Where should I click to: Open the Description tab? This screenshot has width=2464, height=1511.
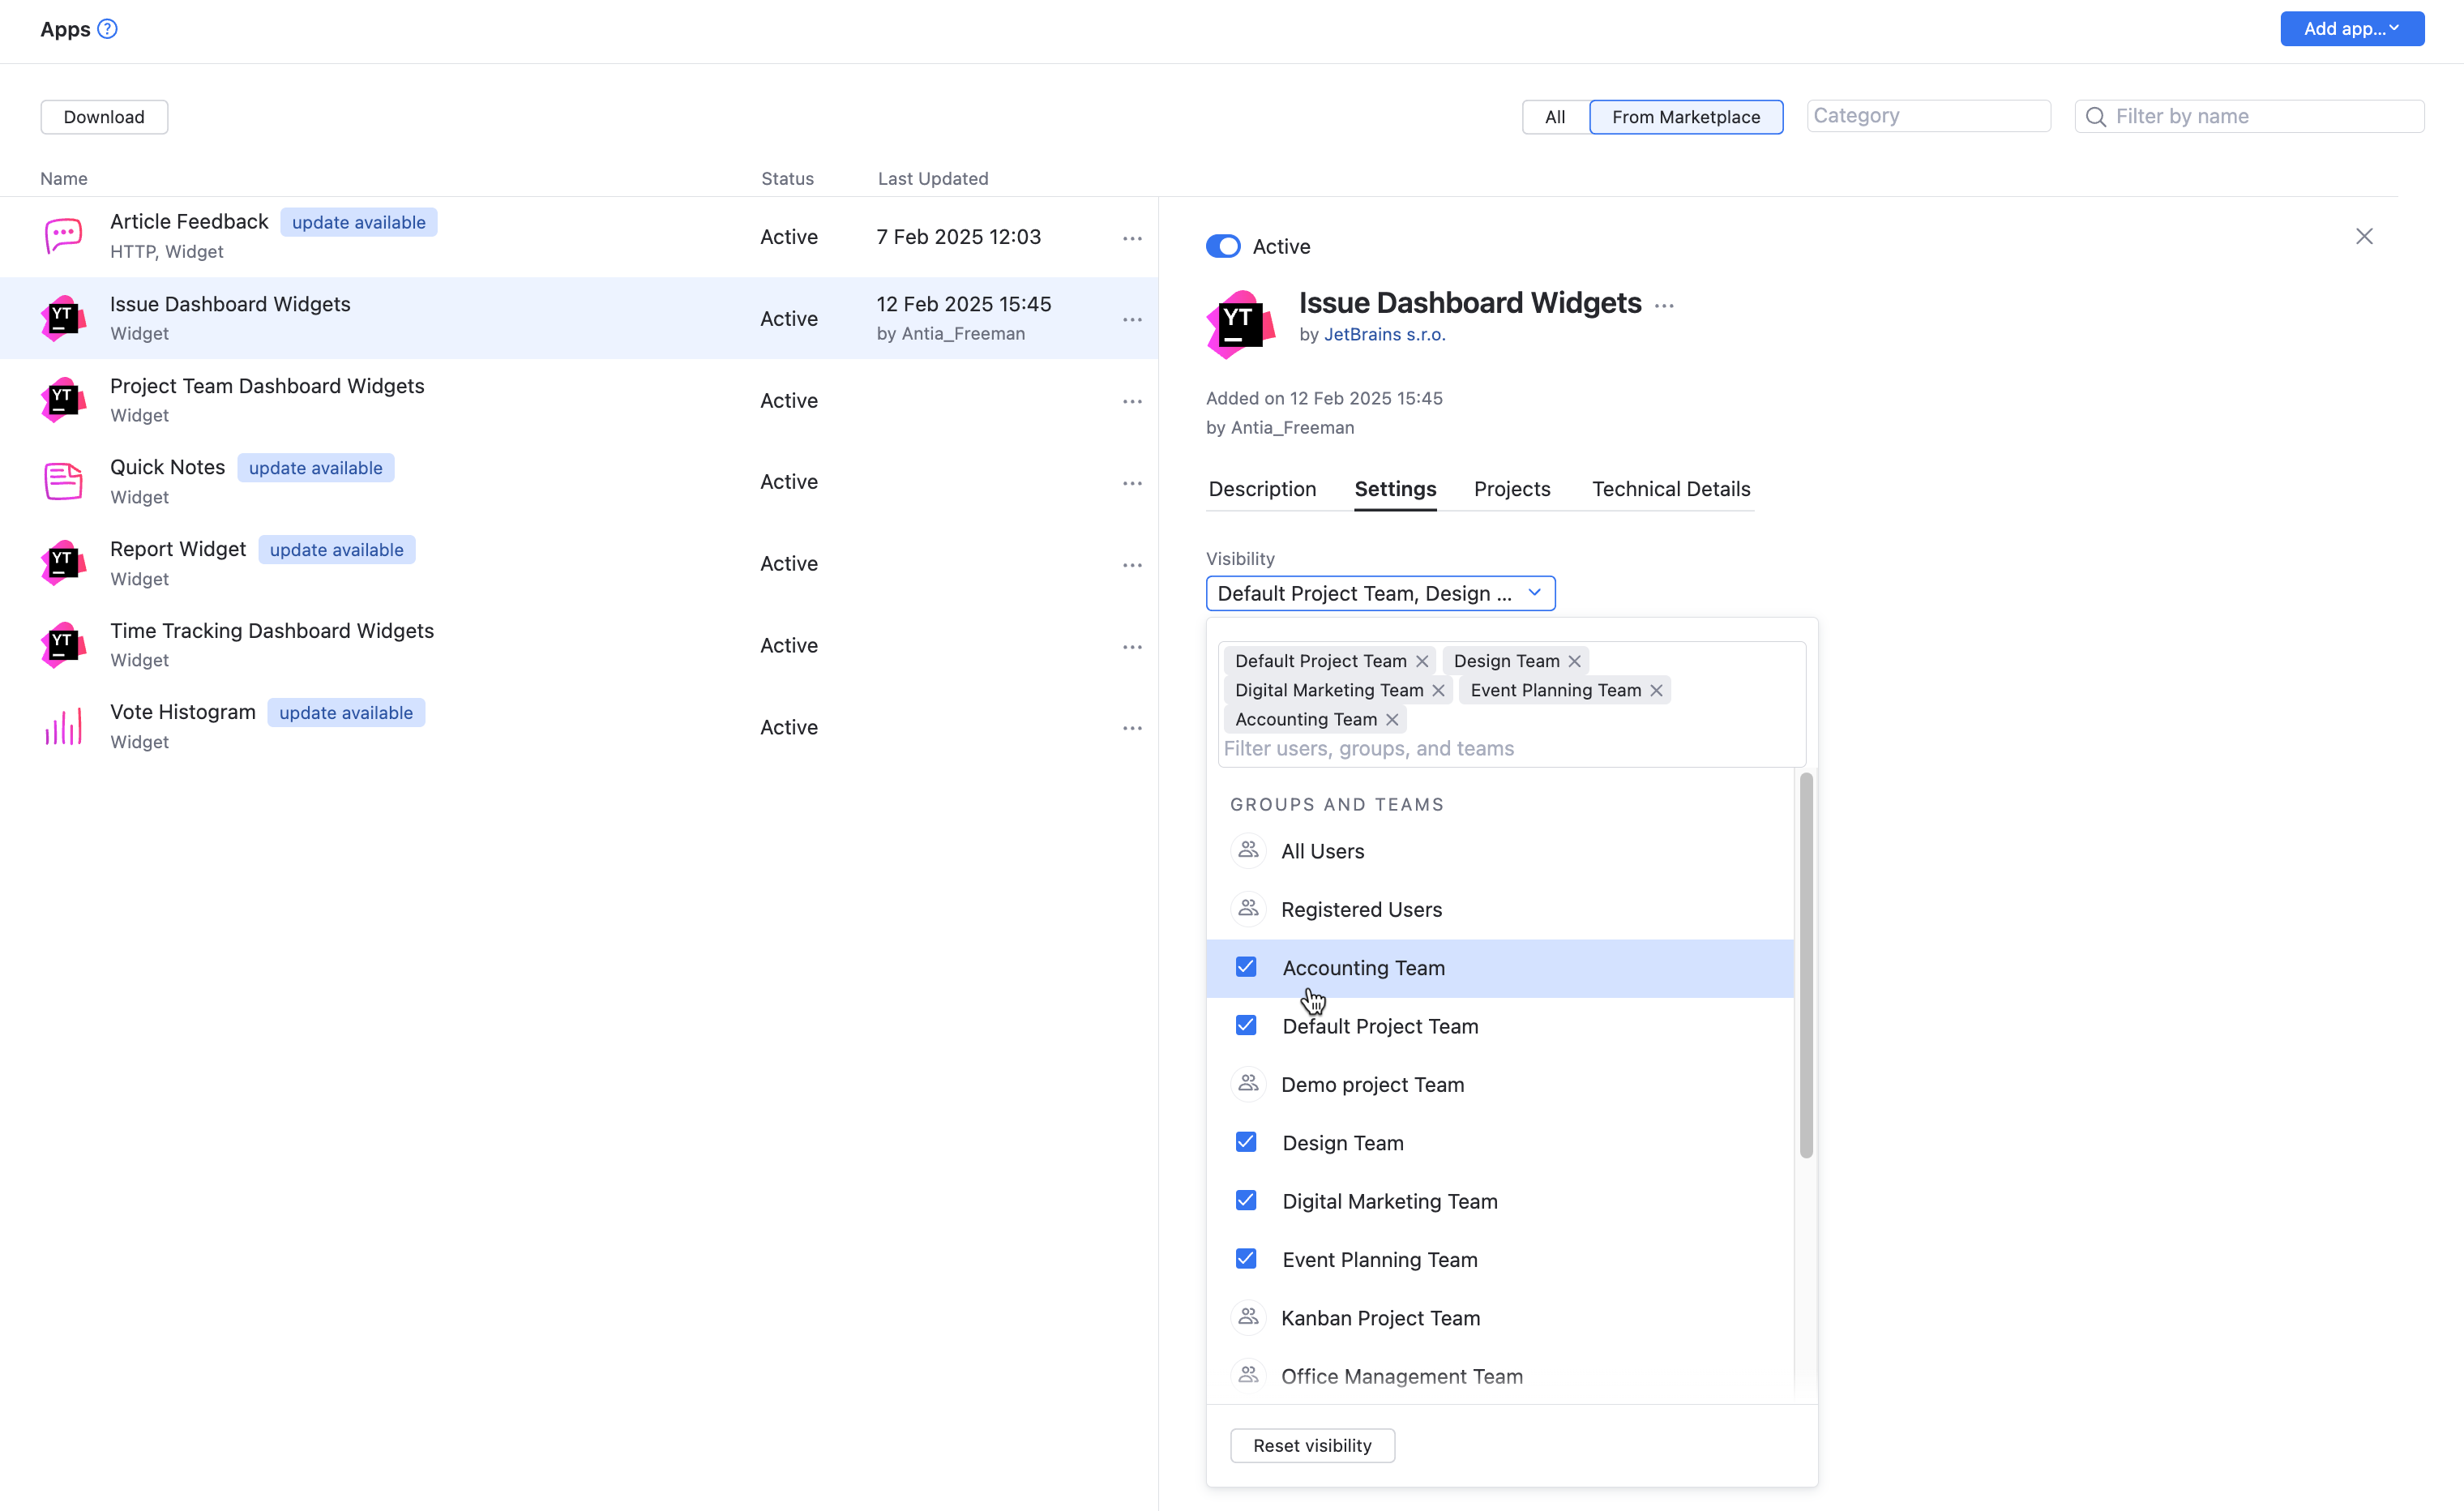tap(1262, 489)
